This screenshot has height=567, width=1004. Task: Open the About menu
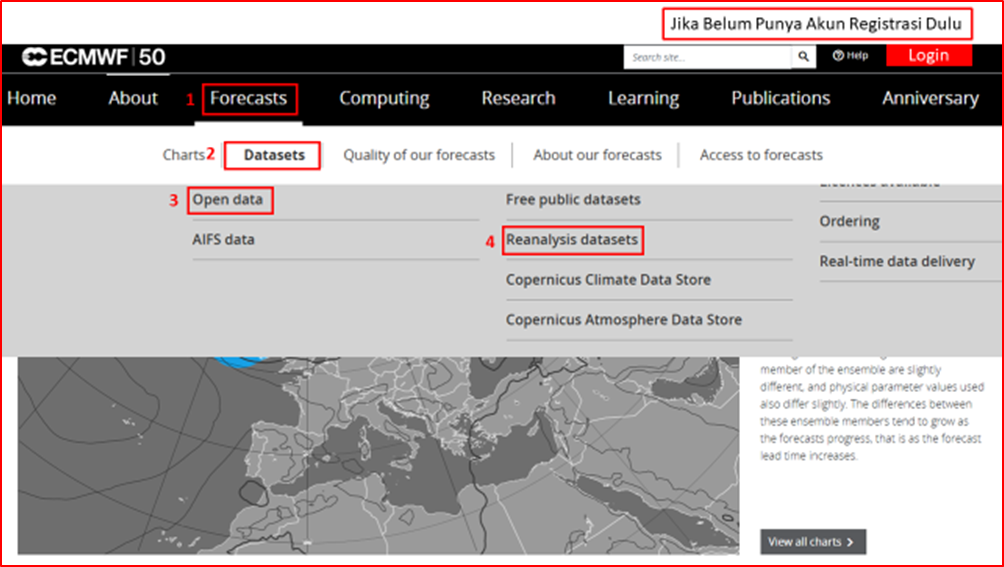point(133,98)
